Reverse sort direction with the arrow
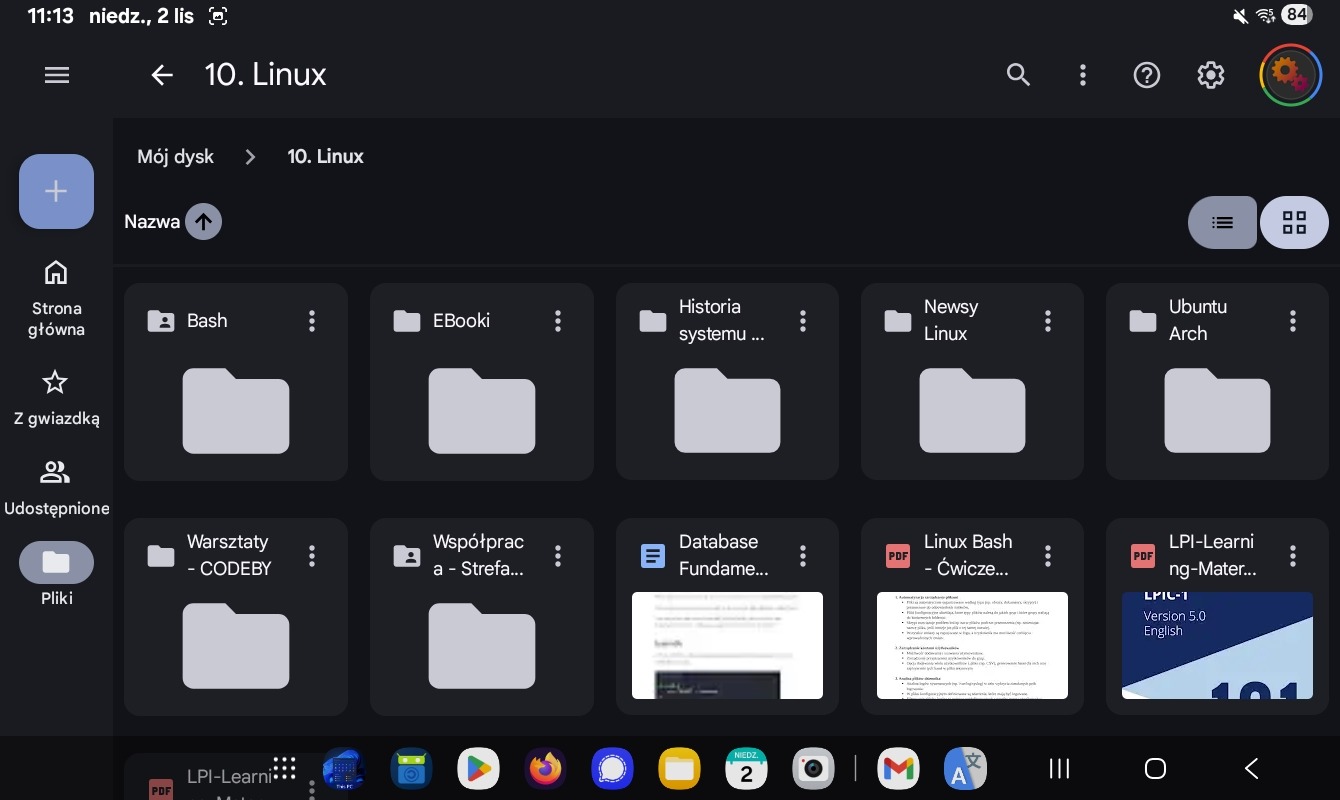The width and height of the screenshot is (1340, 800). coord(203,222)
